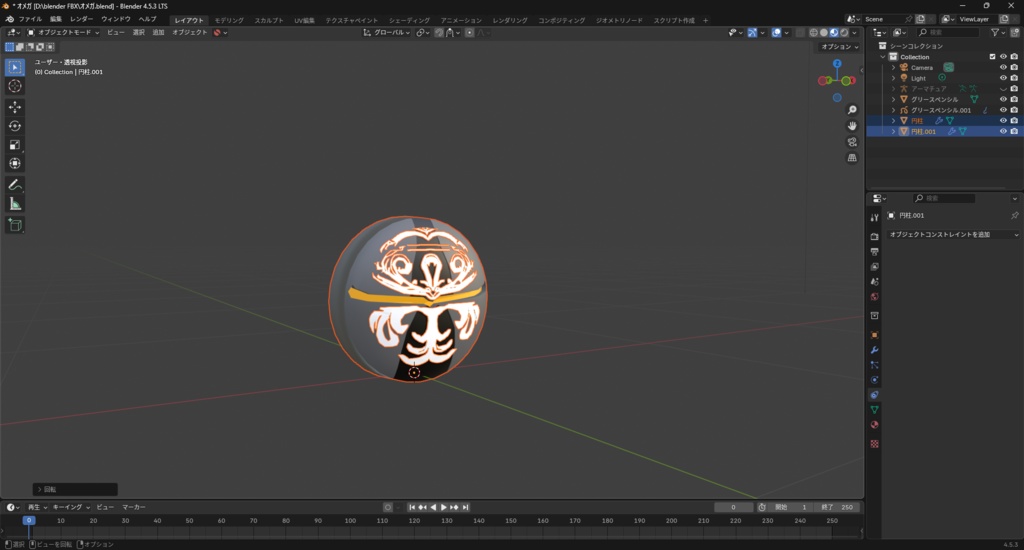Toggle proportional editing button

(x=470, y=33)
